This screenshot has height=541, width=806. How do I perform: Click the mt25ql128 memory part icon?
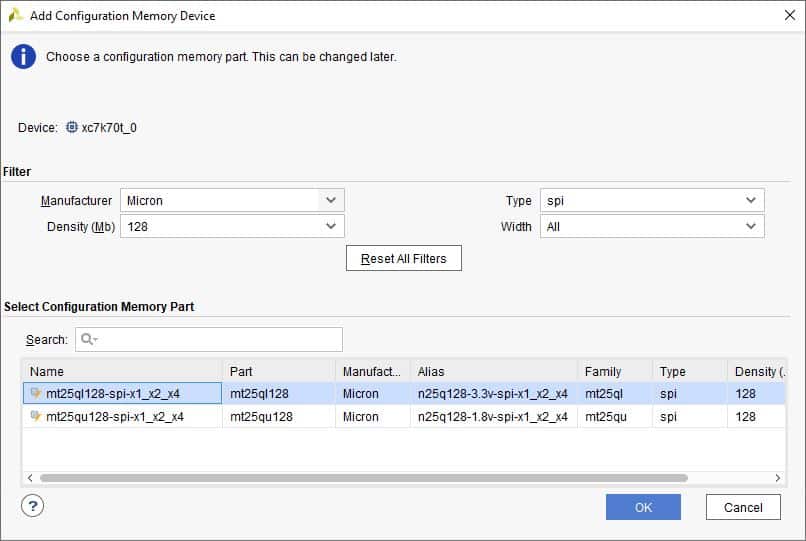tap(36, 393)
